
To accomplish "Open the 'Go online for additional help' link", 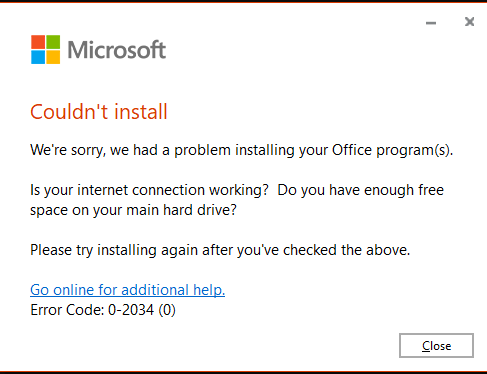I will pos(127,290).
